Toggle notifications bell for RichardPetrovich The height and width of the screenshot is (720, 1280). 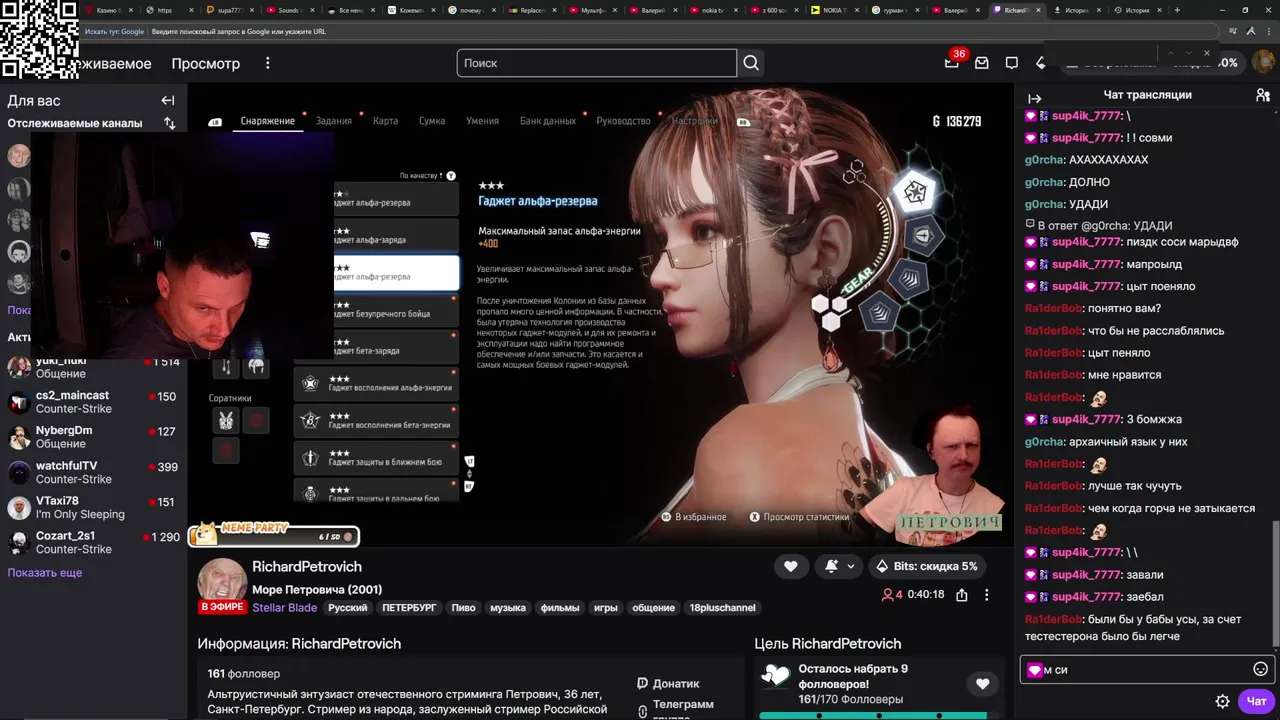tap(831, 566)
